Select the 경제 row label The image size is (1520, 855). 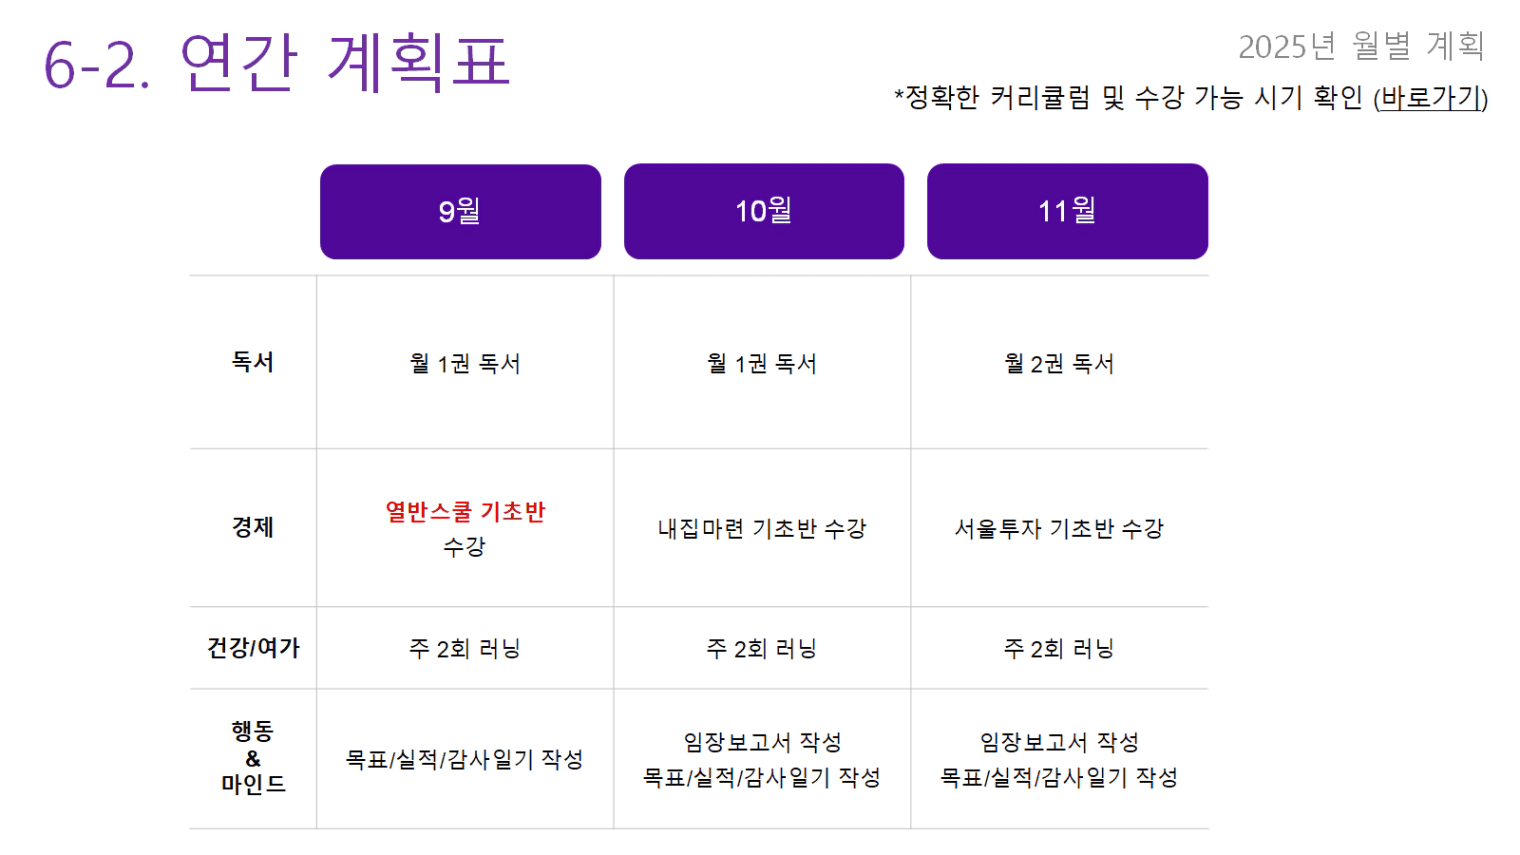(253, 527)
